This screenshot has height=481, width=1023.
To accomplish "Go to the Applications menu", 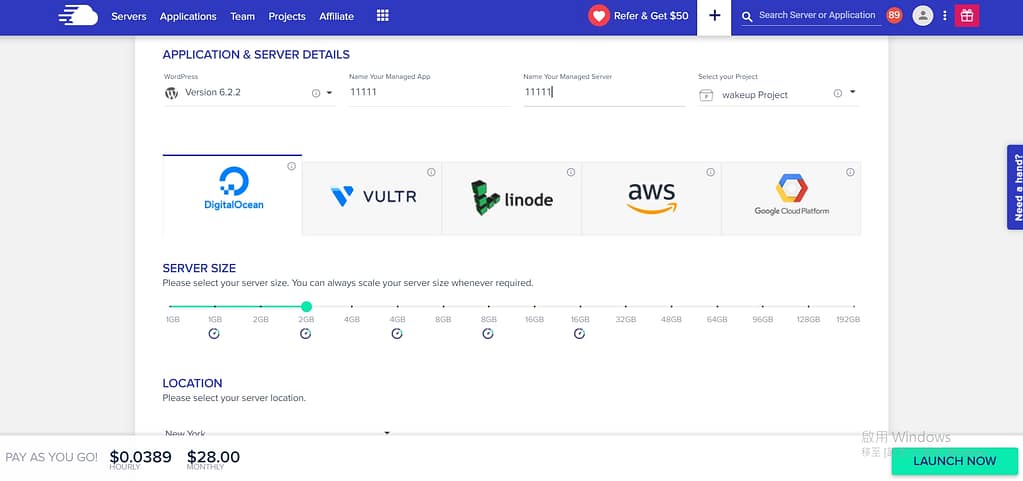I will tap(188, 17).
